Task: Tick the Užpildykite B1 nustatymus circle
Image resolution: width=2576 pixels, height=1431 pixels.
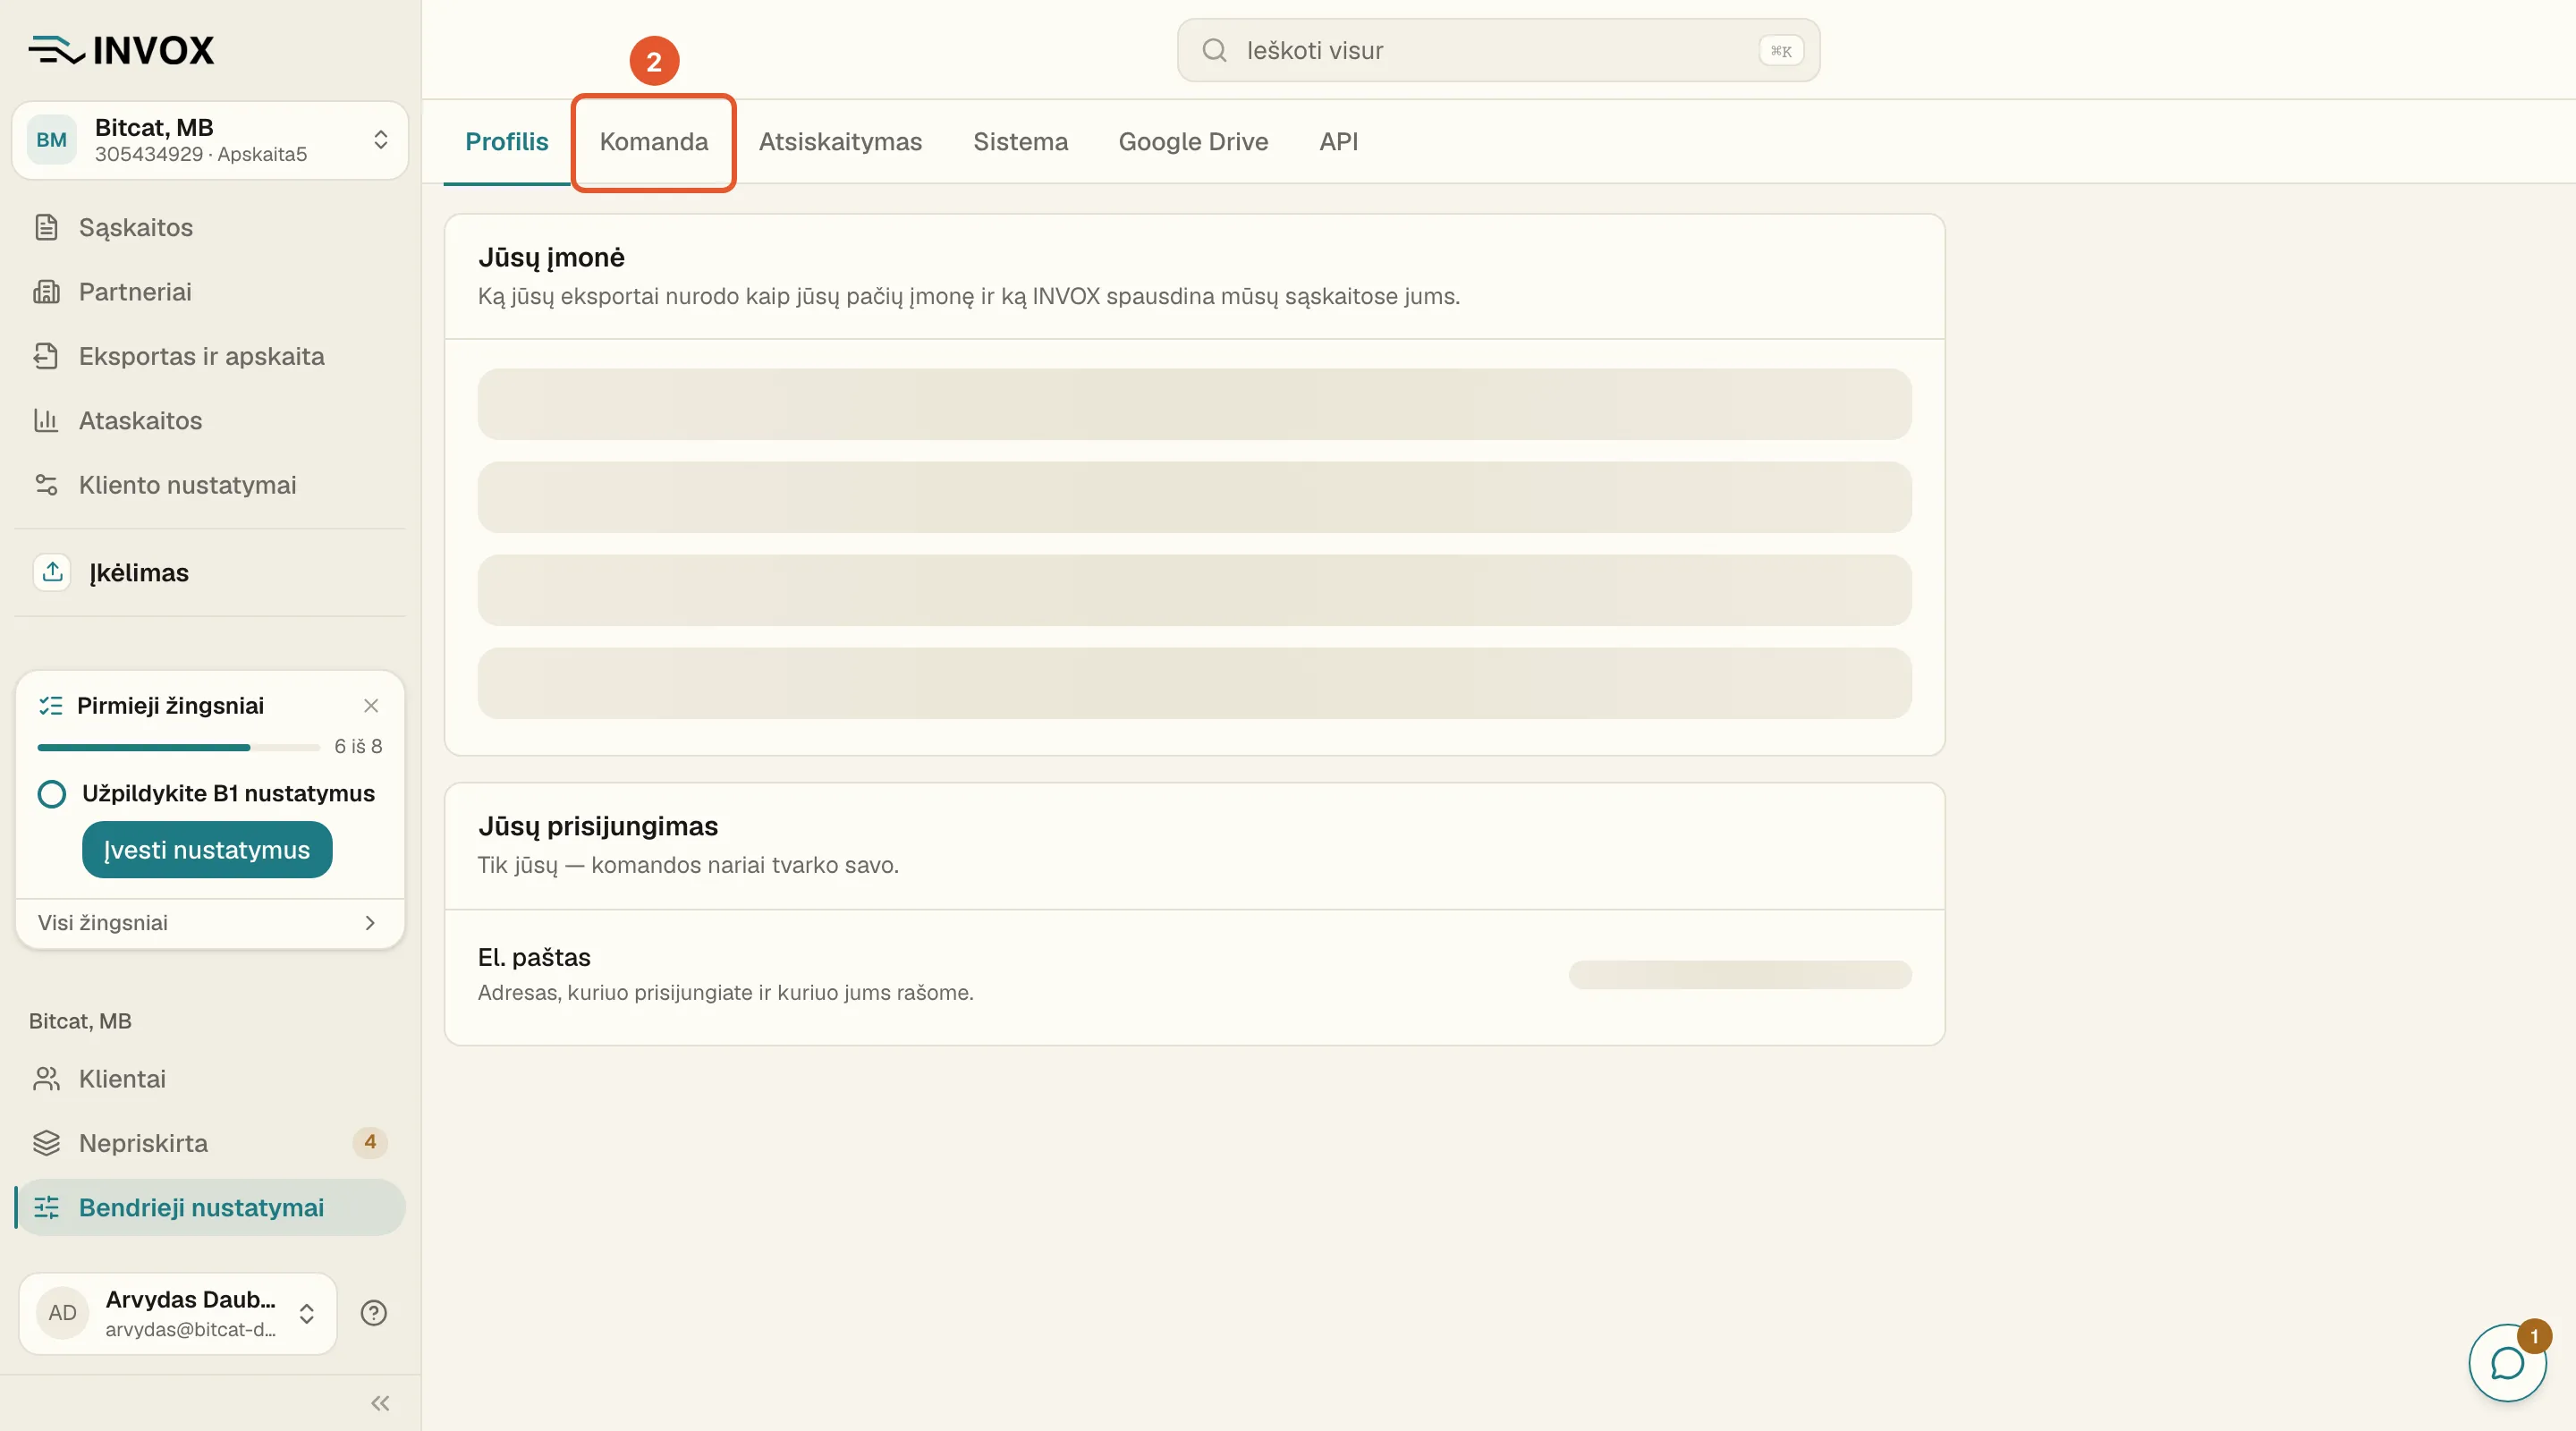Action: (52, 794)
